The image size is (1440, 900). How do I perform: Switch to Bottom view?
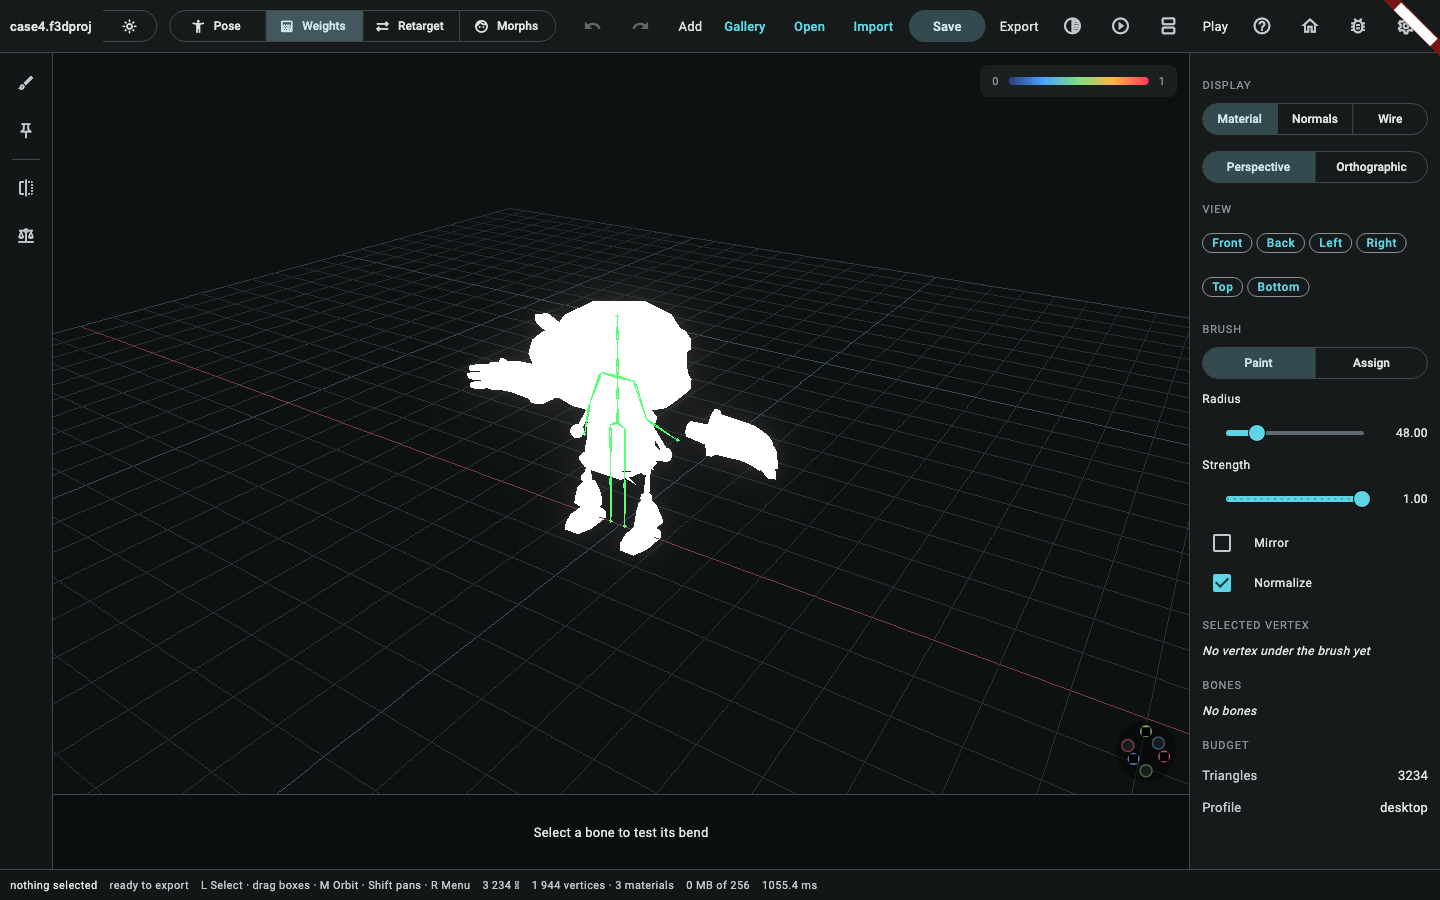[1278, 287]
